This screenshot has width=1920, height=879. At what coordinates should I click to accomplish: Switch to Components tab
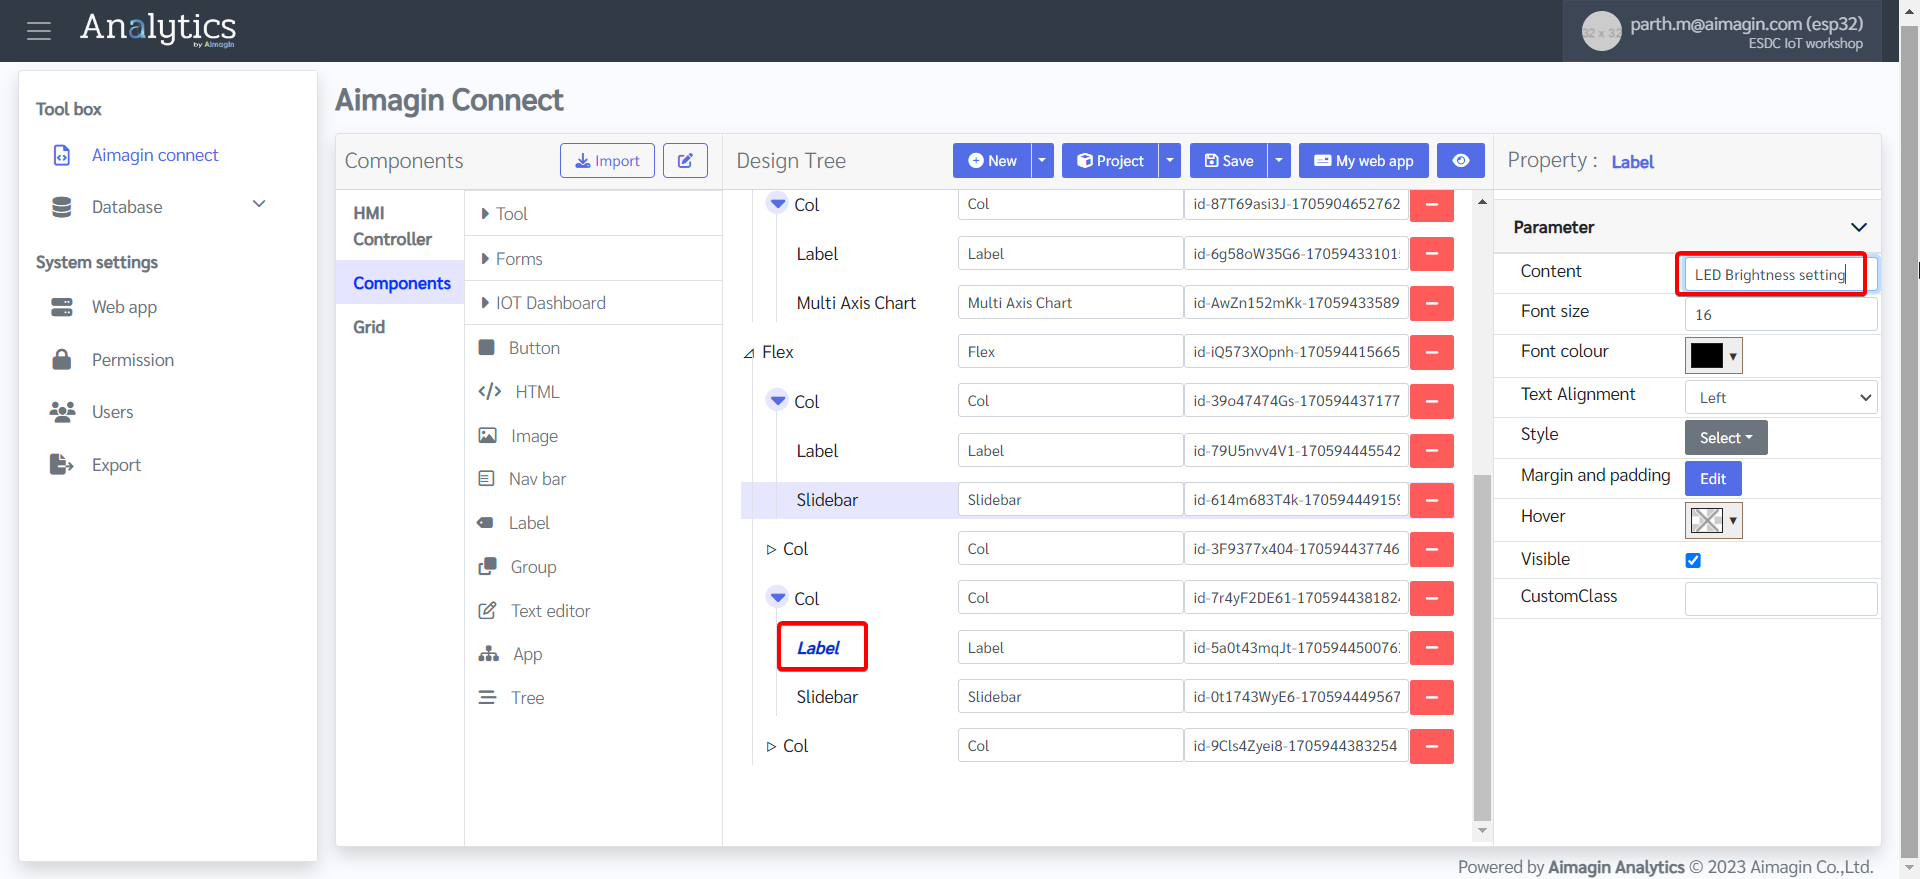click(402, 283)
